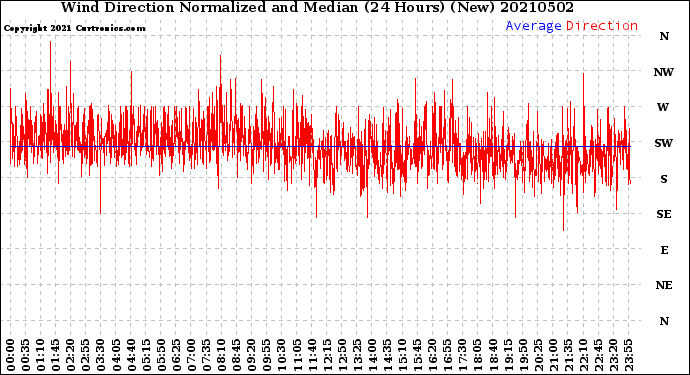Click the '19:15' time label

[x=508, y=355]
